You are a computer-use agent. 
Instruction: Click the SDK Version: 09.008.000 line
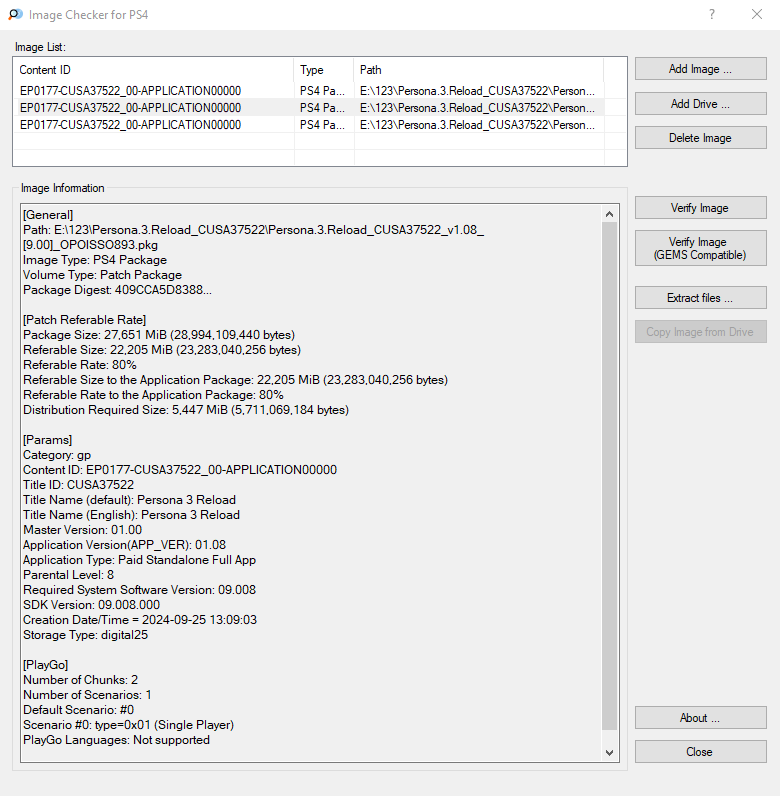coord(91,605)
